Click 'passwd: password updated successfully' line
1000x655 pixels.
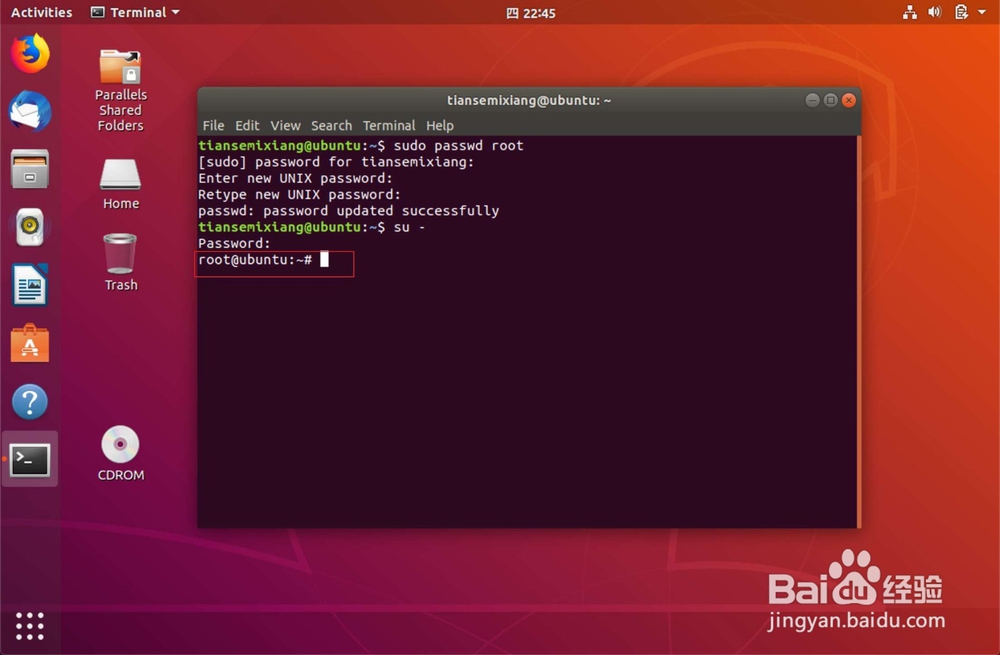tap(348, 210)
